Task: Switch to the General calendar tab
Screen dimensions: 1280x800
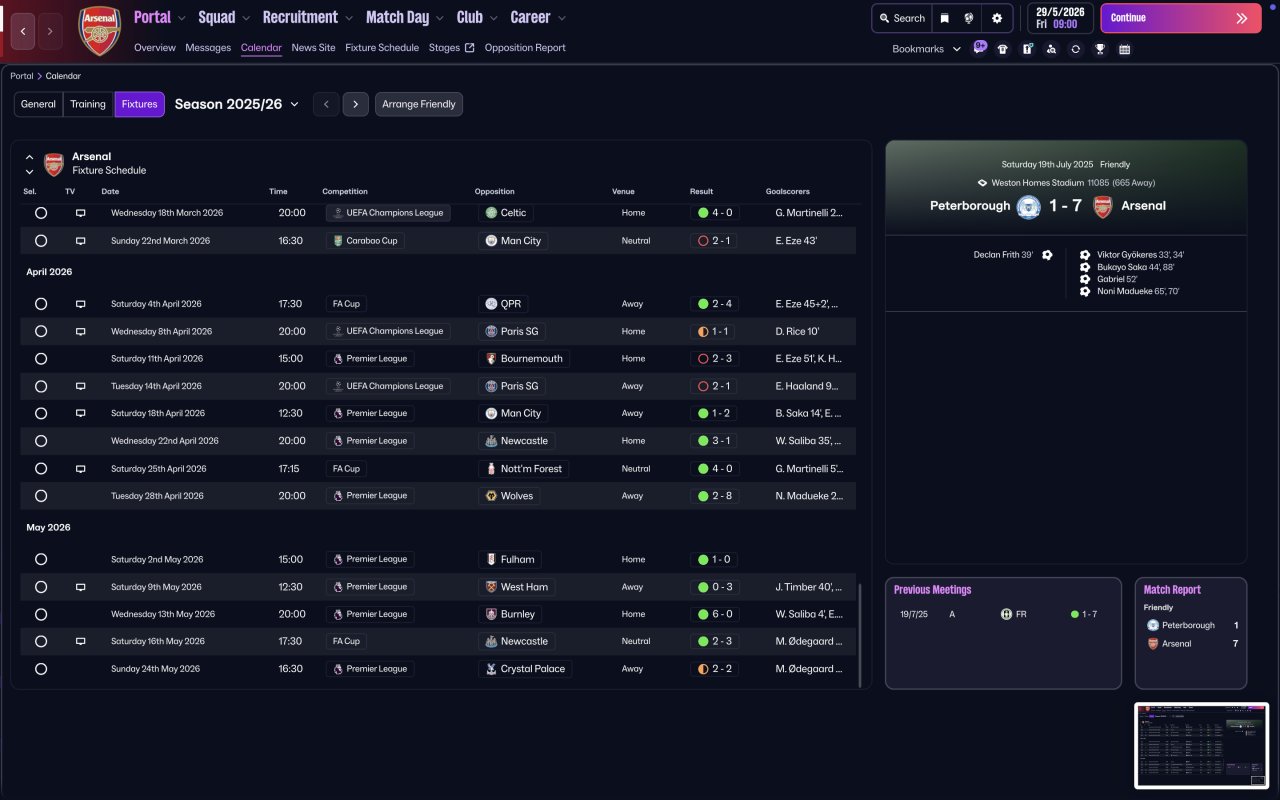Action: tap(38, 104)
